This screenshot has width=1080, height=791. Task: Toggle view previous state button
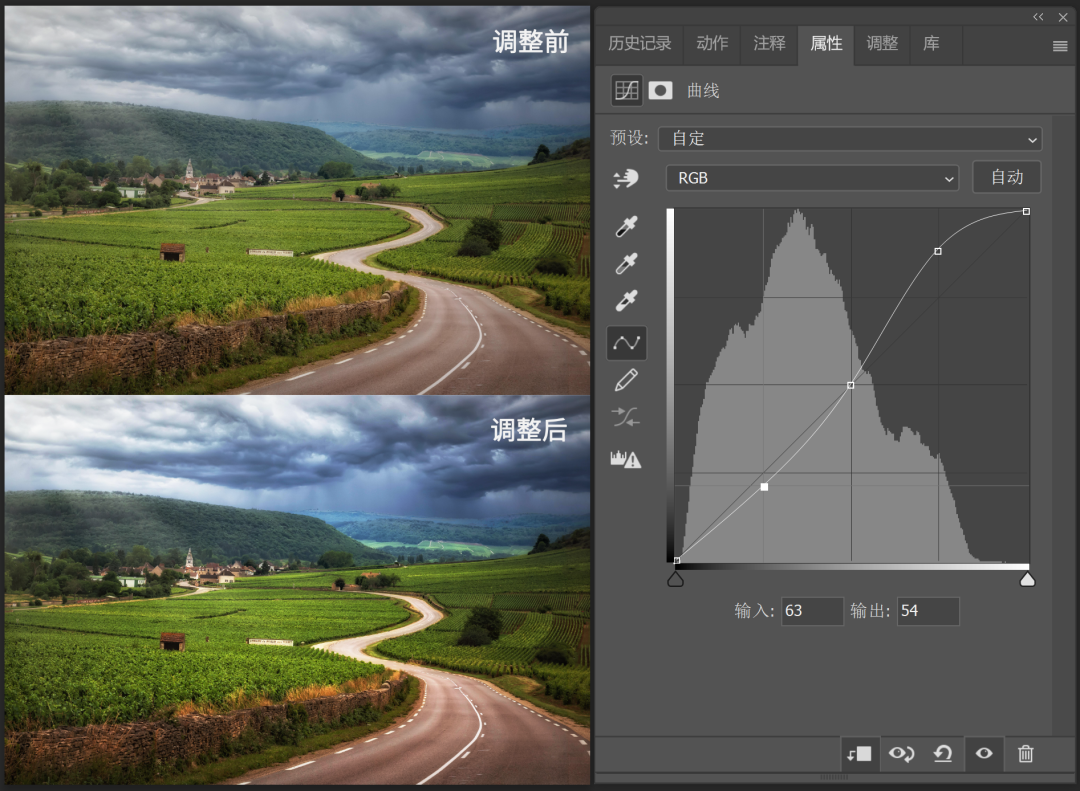pos(901,754)
